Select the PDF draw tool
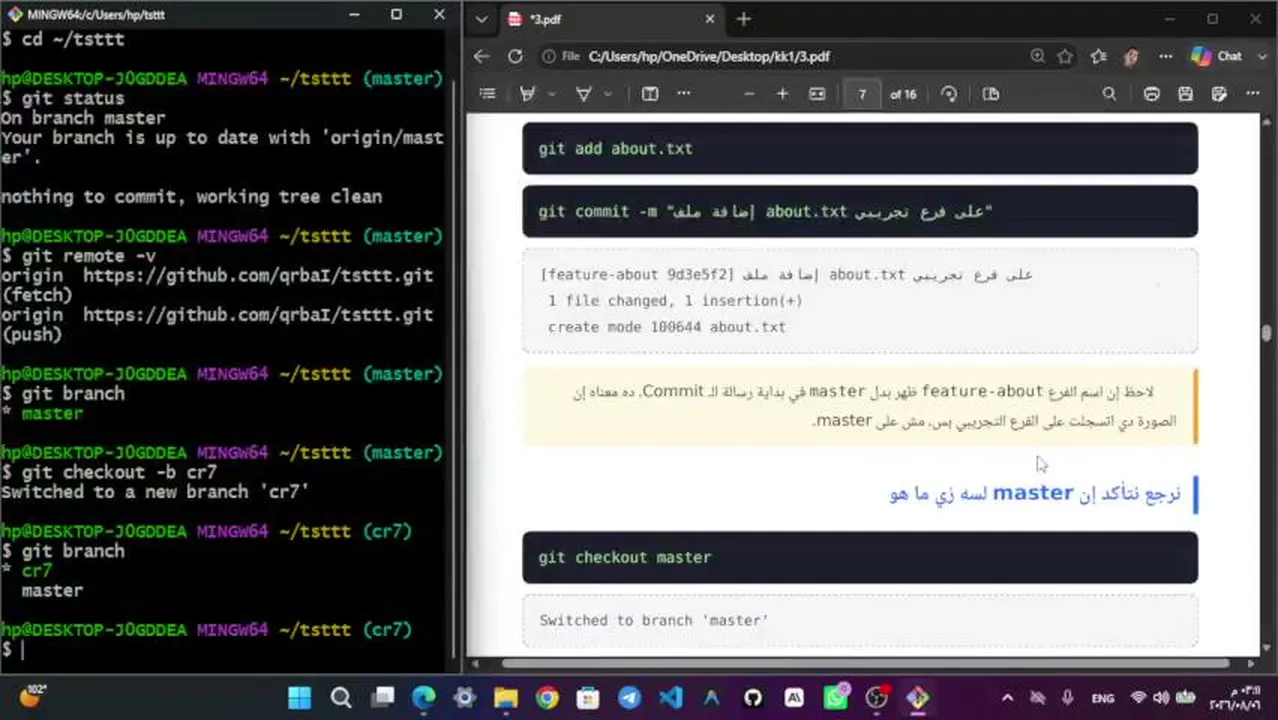 click(584, 94)
